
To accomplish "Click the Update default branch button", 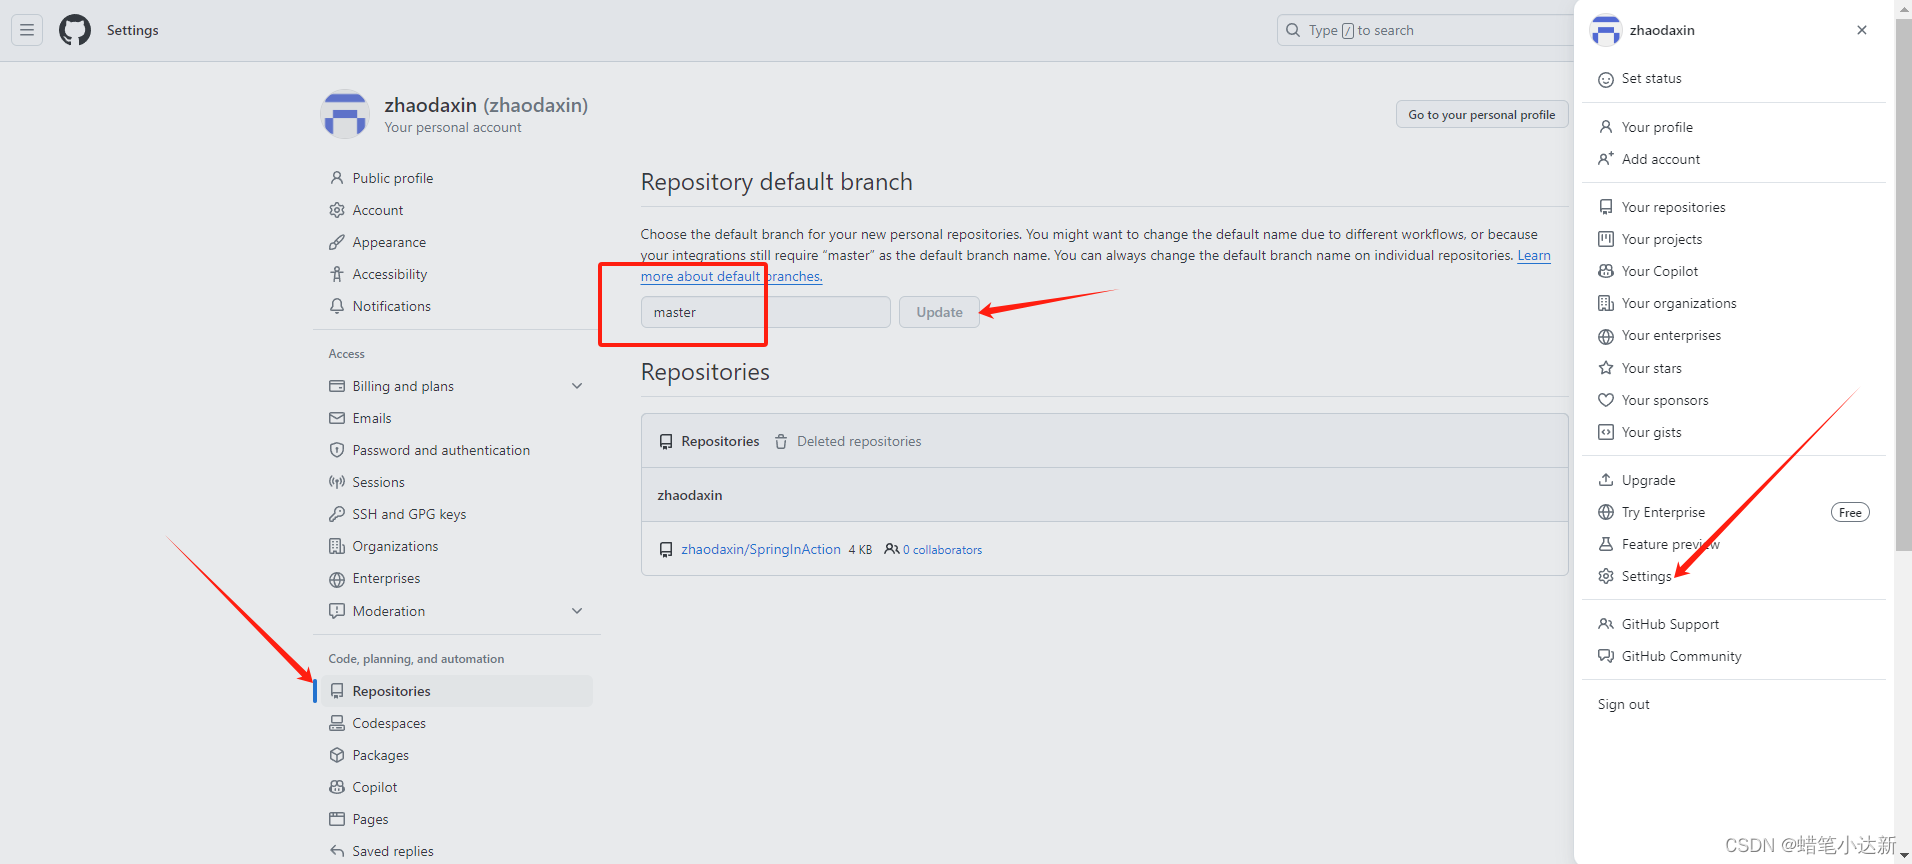I will 939,312.
